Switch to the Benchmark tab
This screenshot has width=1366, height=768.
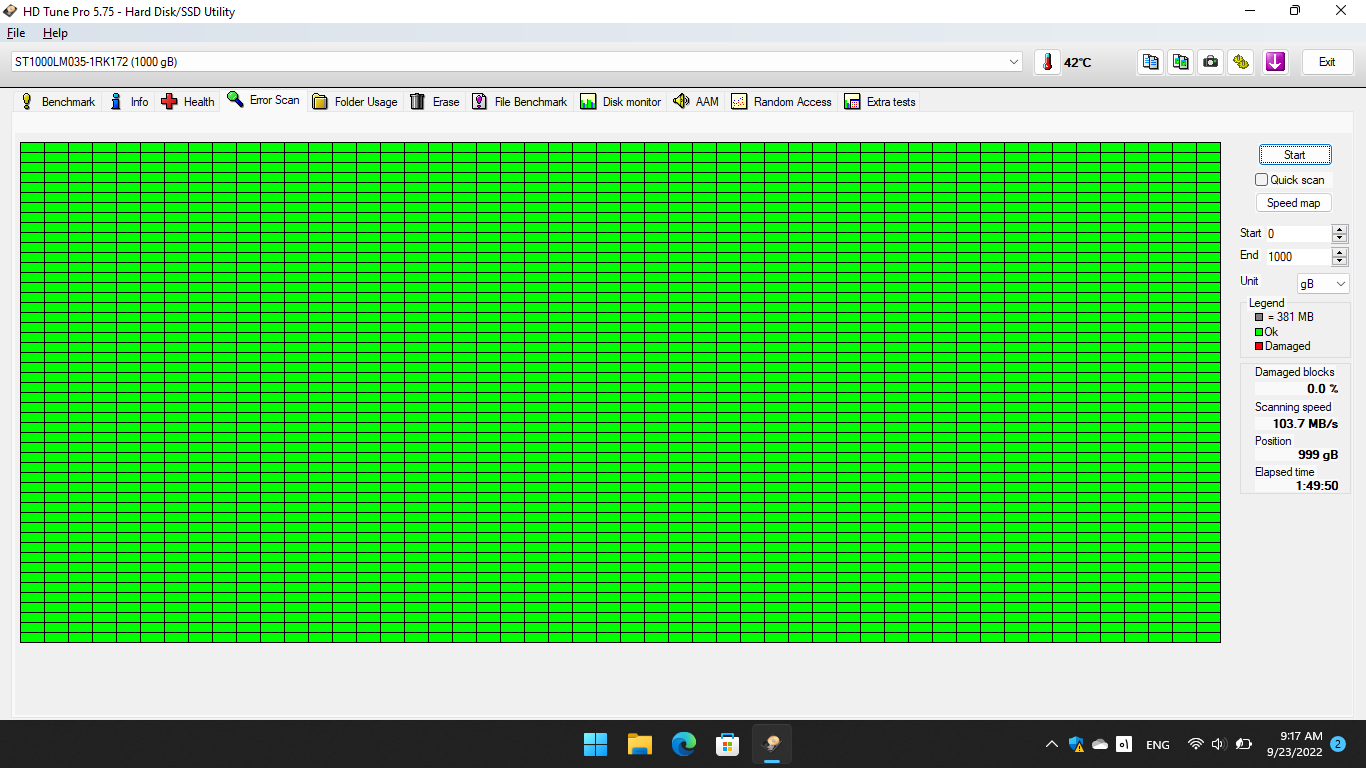[x=58, y=102]
